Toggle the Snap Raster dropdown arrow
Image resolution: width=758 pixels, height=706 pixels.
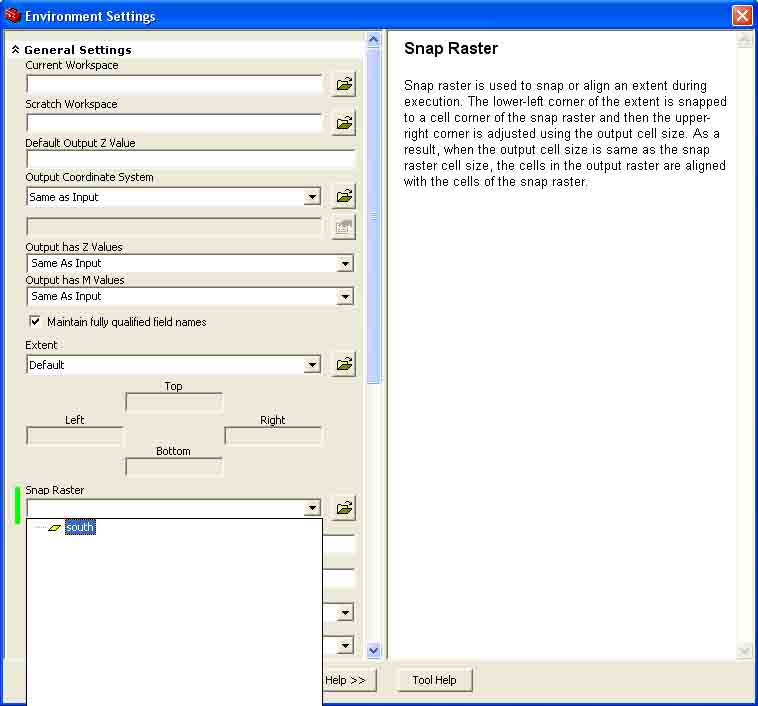pos(312,508)
